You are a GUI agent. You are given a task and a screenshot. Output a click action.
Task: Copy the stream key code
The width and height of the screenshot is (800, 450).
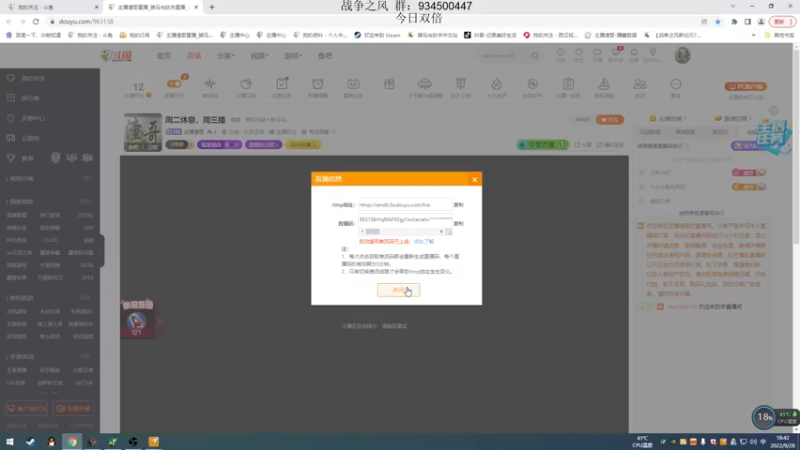point(458,223)
